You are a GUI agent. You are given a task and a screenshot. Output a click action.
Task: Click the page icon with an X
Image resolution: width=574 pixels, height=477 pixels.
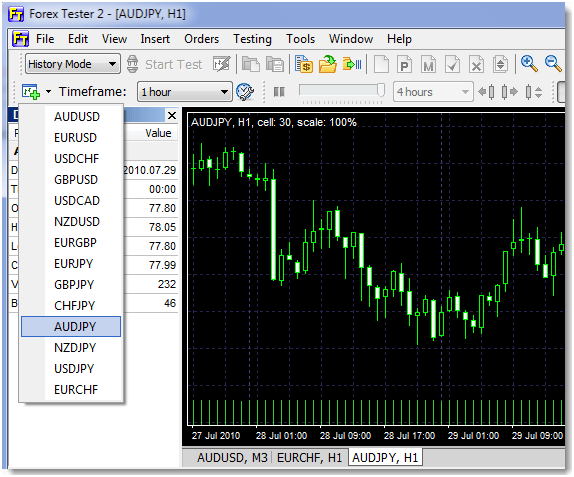(476, 64)
